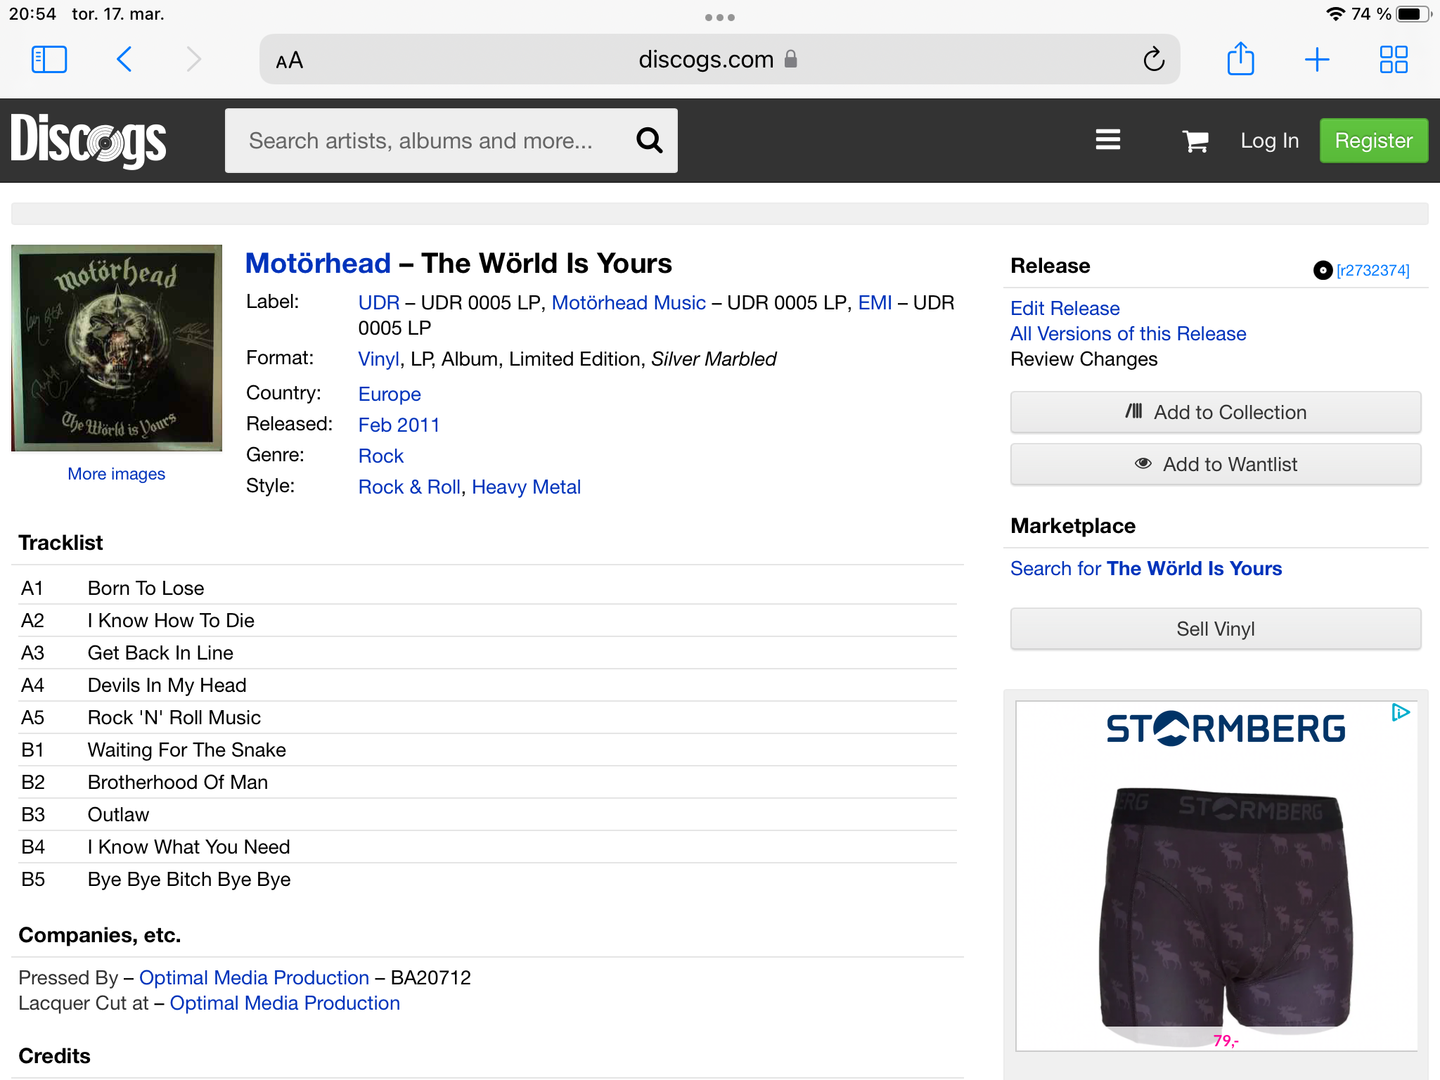Open More images link

pyautogui.click(x=116, y=474)
